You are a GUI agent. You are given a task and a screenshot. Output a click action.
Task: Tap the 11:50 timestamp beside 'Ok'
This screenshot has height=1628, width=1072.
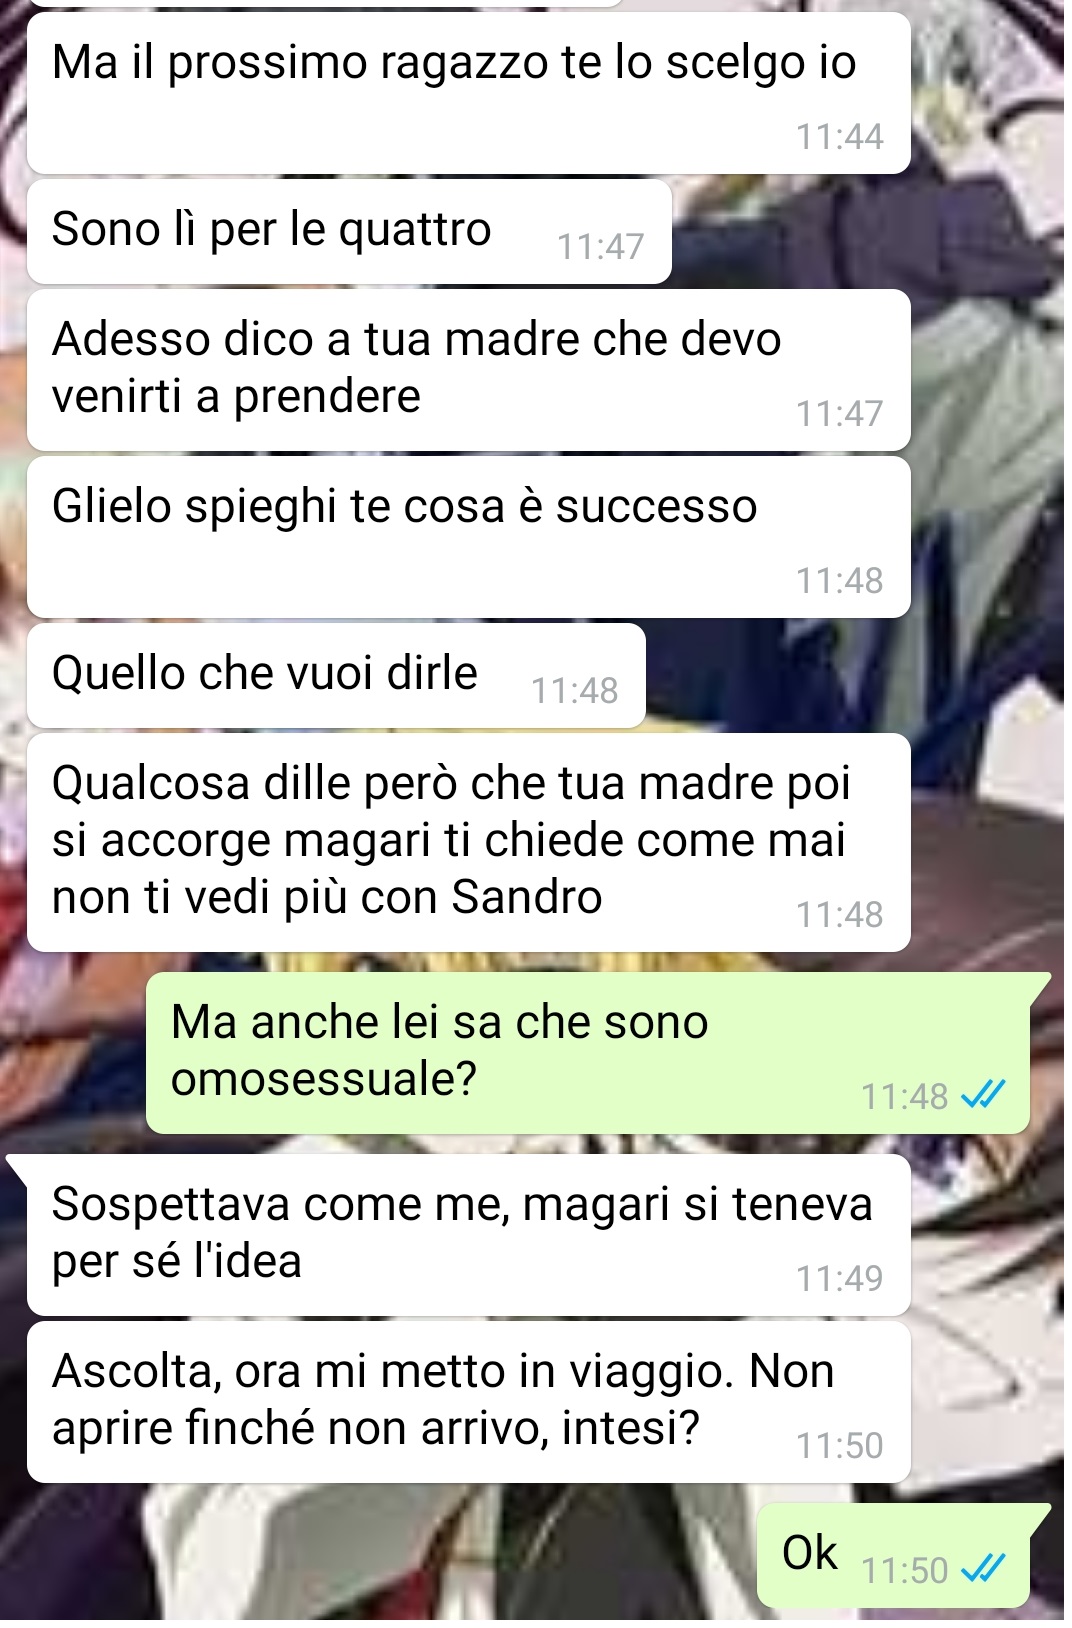904,1570
